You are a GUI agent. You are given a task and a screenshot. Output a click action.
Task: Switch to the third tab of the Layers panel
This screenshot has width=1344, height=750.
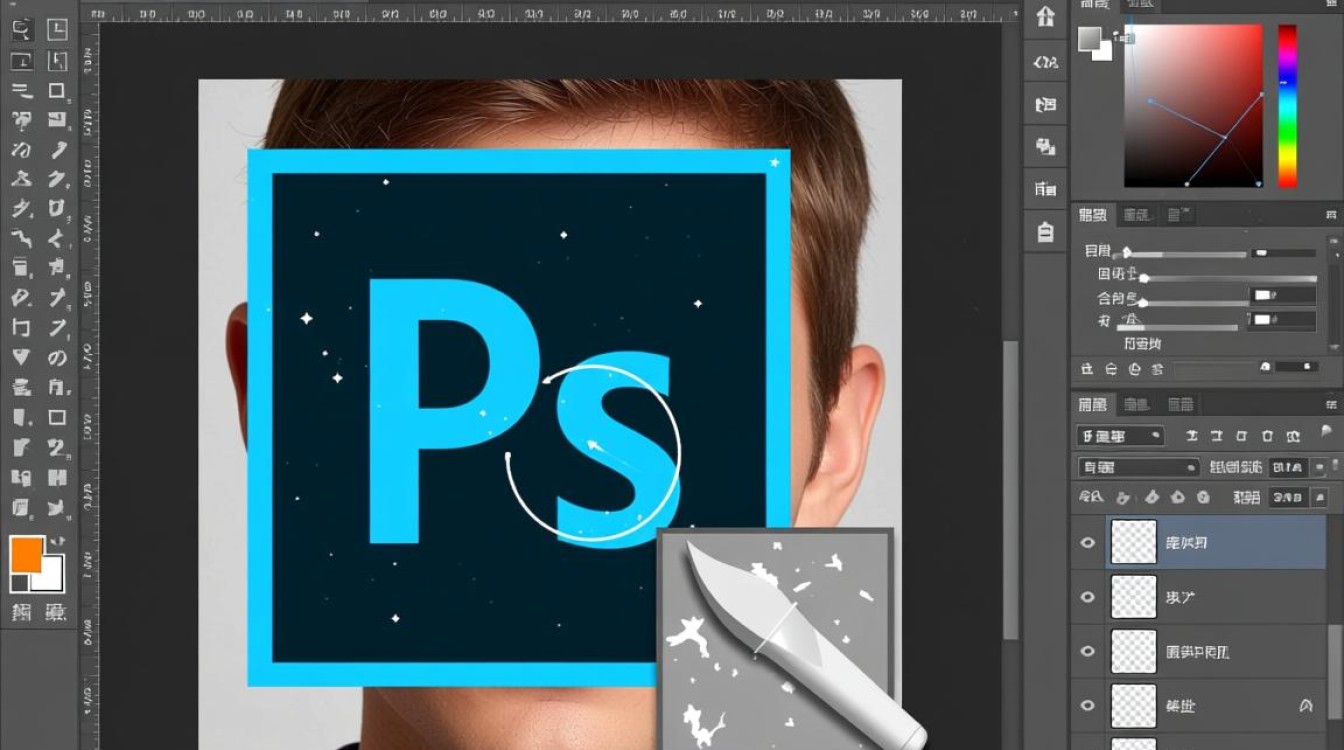point(1180,405)
